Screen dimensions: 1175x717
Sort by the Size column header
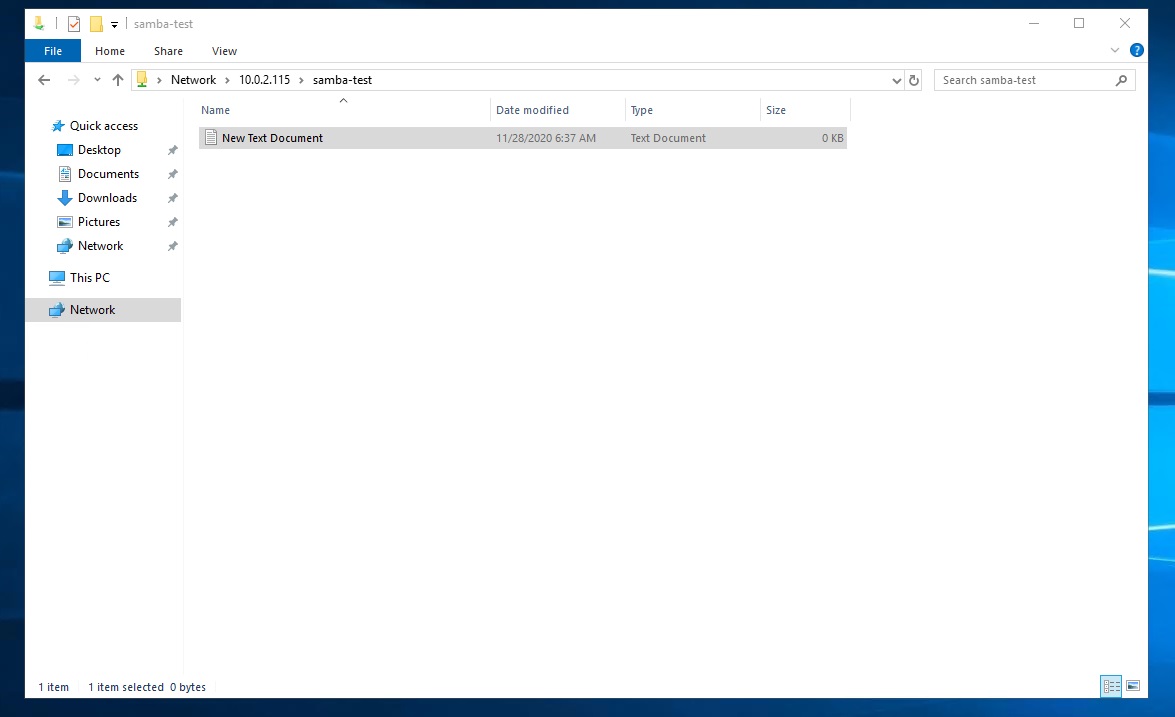click(x=805, y=110)
